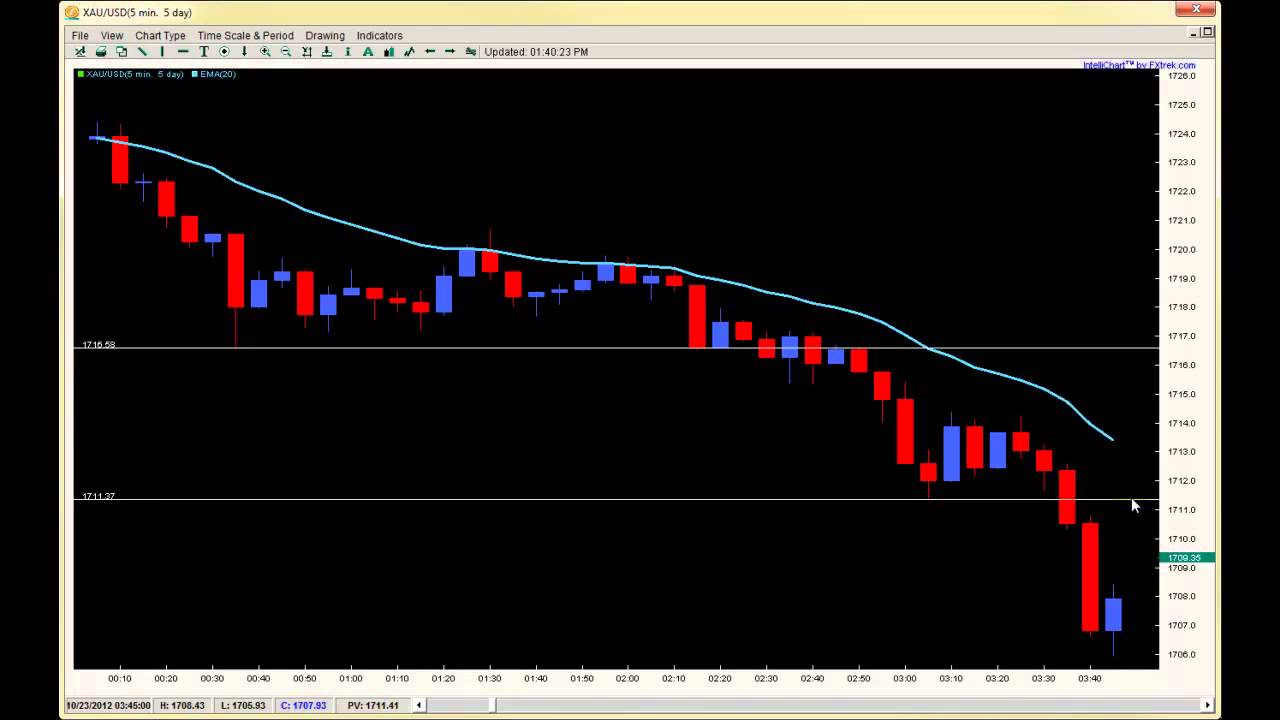
Task: Zoom in with the plus magnifier
Action: (x=265, y=52)
